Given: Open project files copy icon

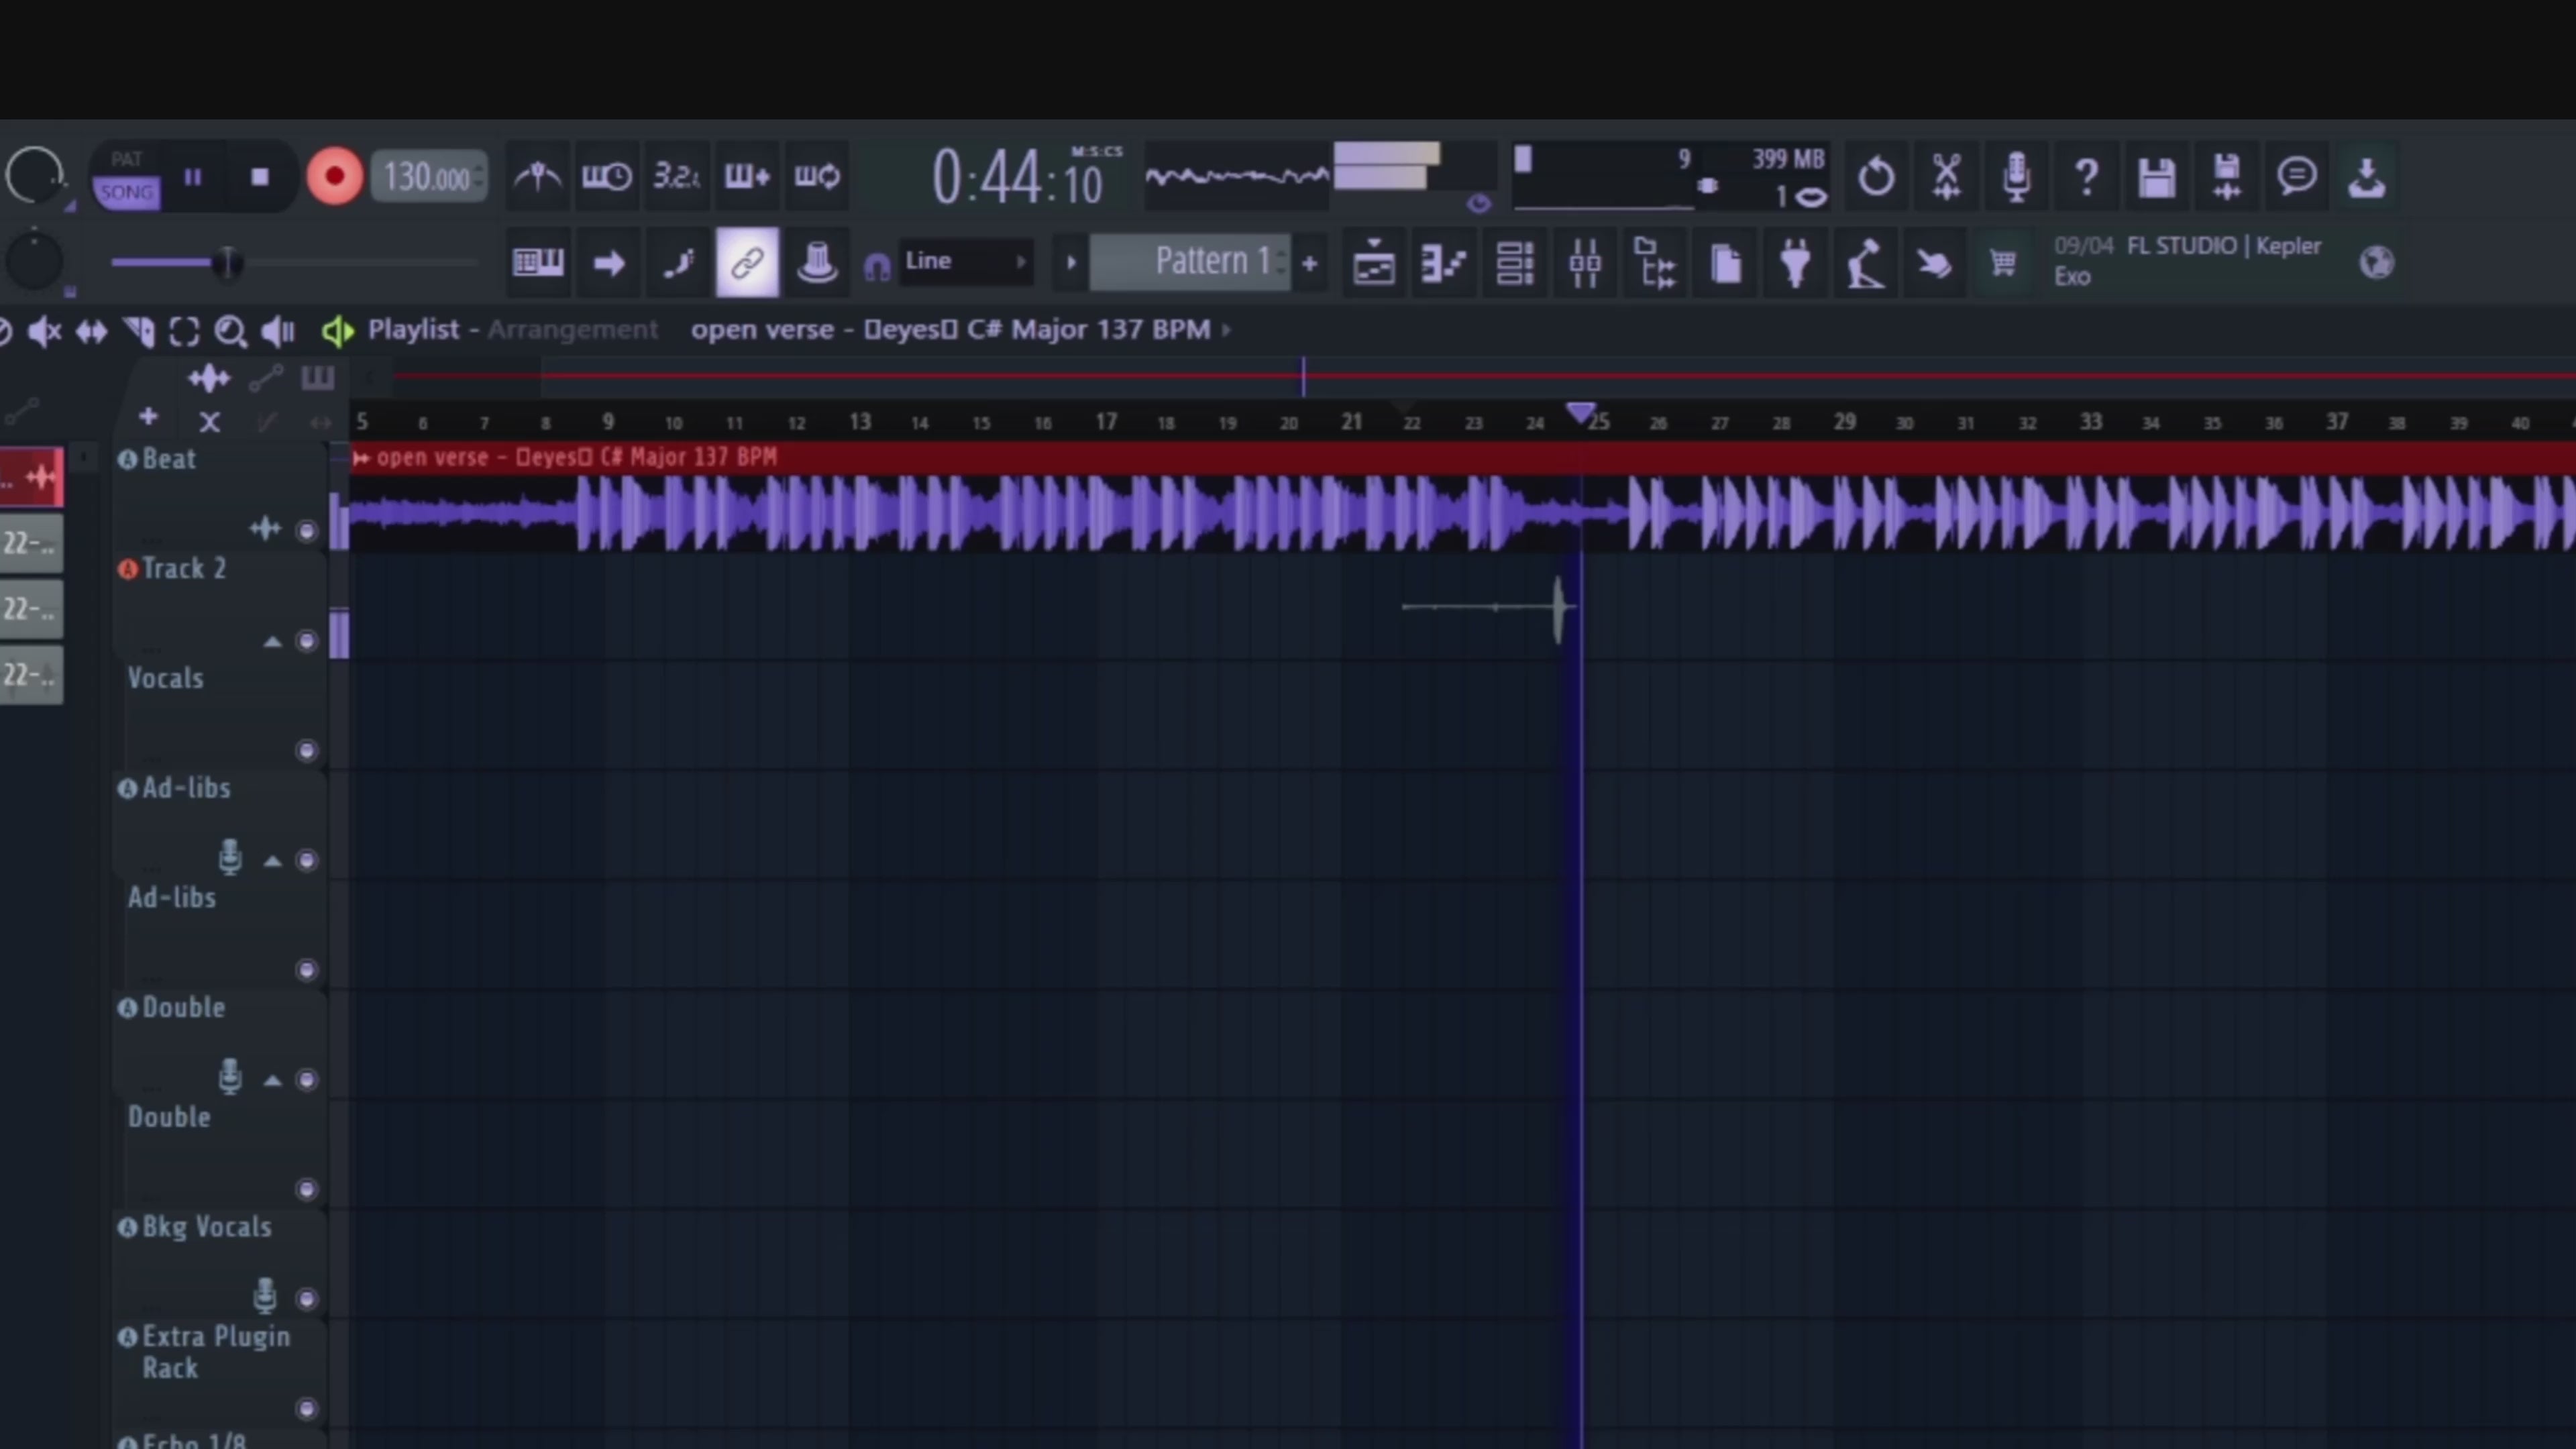Looking at the screenshot, I should click(x=1725, y=263).
